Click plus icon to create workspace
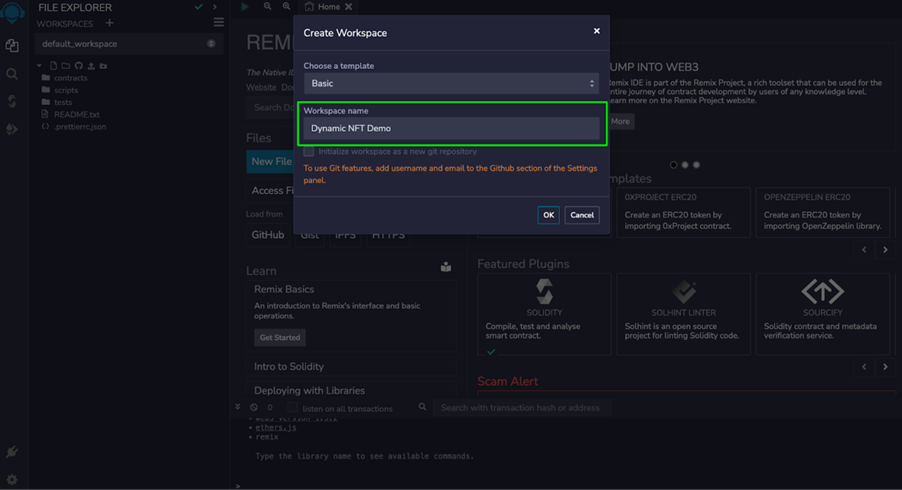The width and height of the screenshot is (902, 490). pyautogui.click(x=109, y=23)
